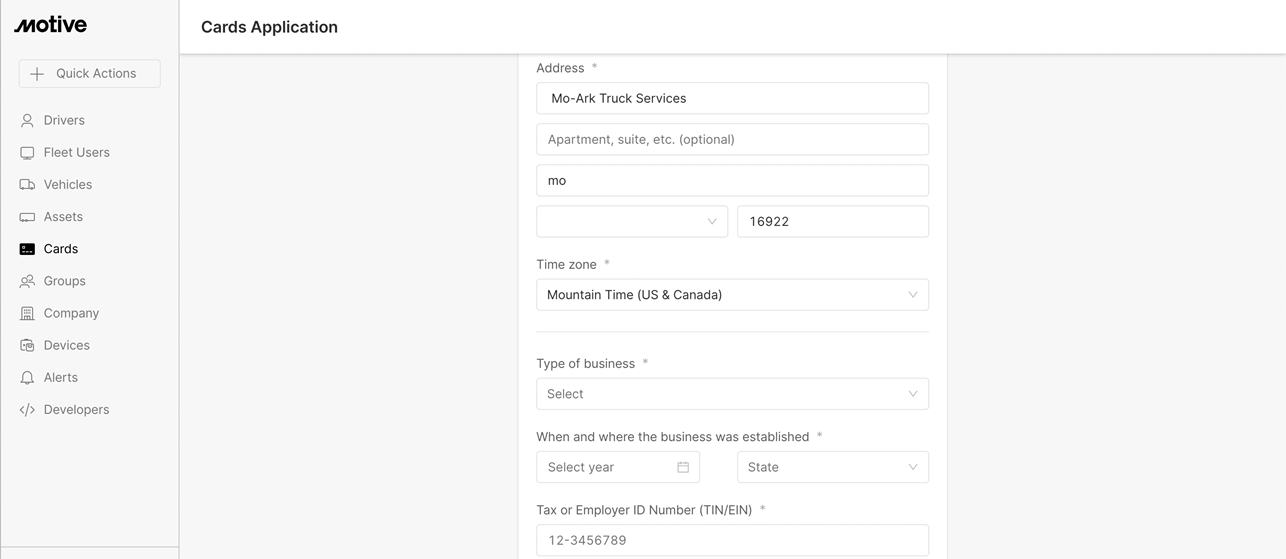1286x559 pixels.
Task: Focus the Tax or Employer ID field
Action: (x=732, y=540)
